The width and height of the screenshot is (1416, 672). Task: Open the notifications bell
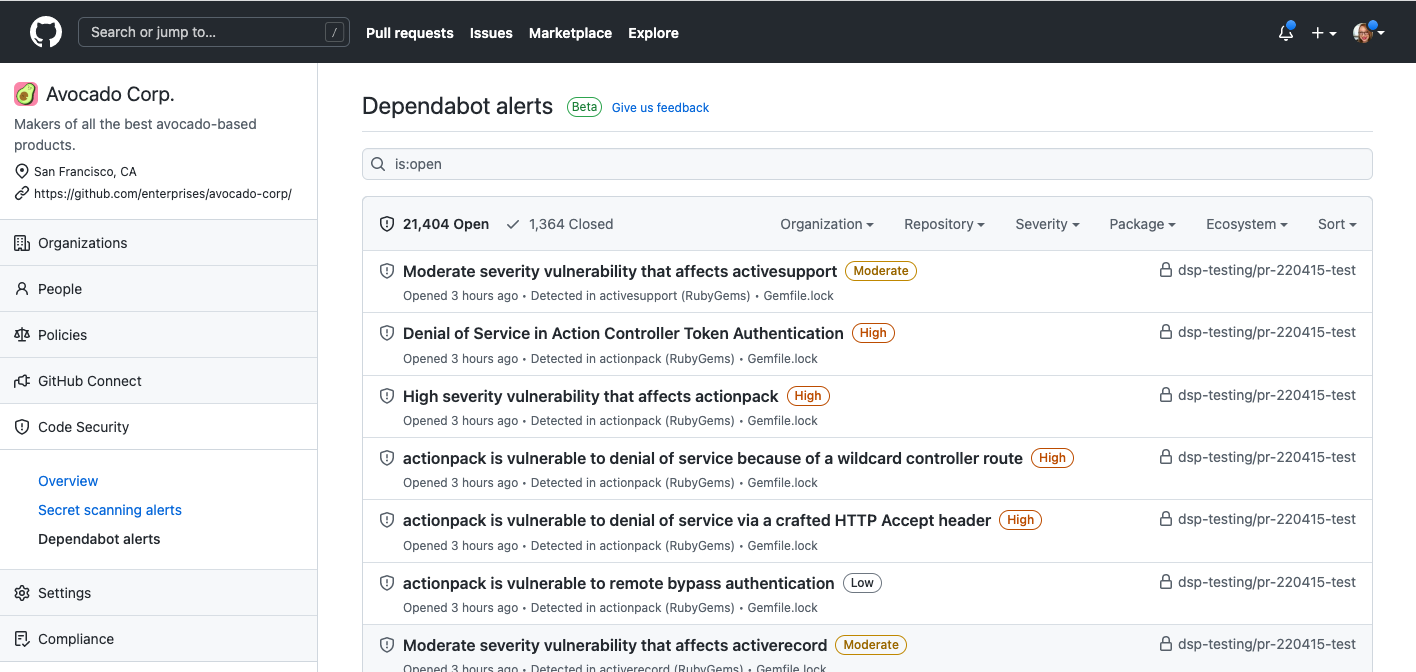pos(1286,32)
